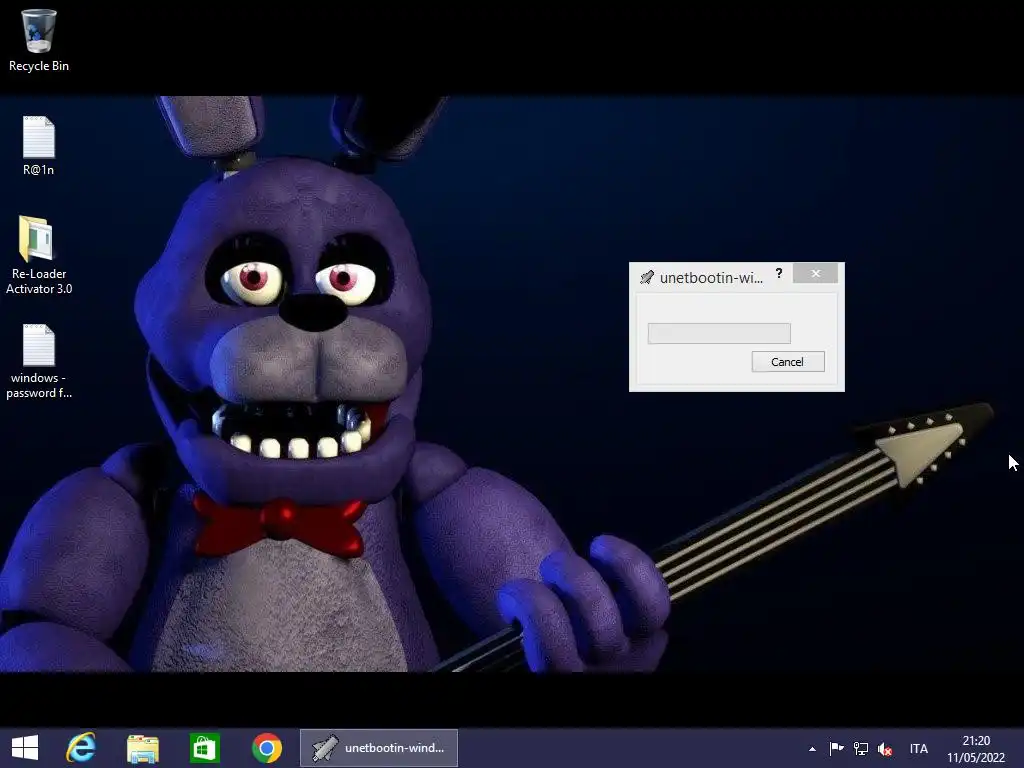Switch to unetbootin-wind... taskbar button
Image resolution: width=1024 pixels, height=768 pixels.
coord(379,748)
